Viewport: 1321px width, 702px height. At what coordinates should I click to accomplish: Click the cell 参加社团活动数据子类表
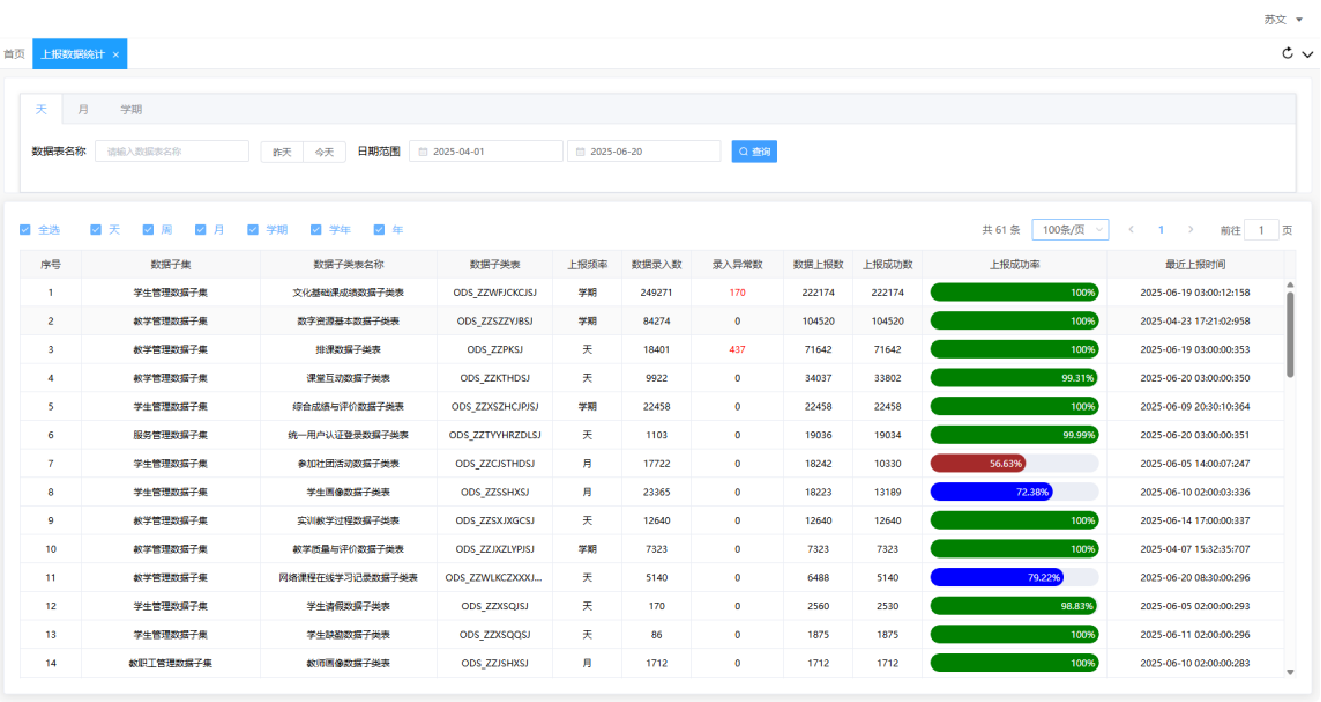point(348,464)
